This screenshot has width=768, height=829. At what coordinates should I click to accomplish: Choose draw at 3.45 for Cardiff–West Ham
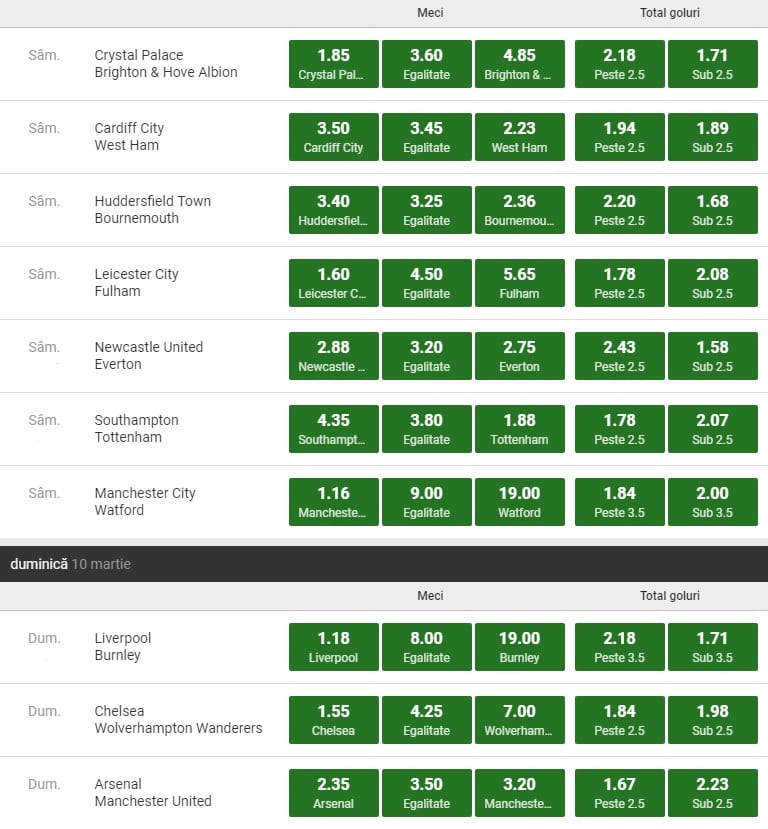(x=426, y=137)
